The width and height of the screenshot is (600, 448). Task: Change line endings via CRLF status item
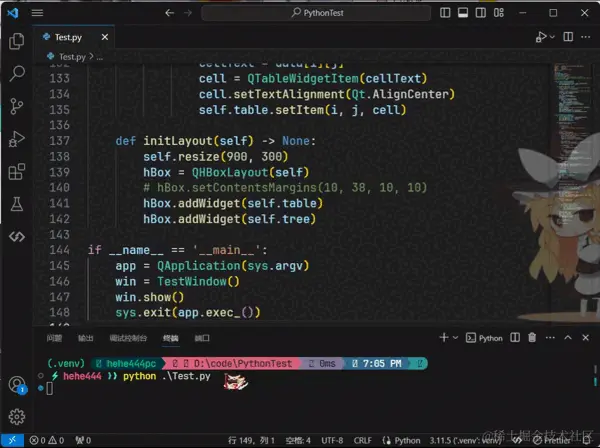(x=362, y=440)
